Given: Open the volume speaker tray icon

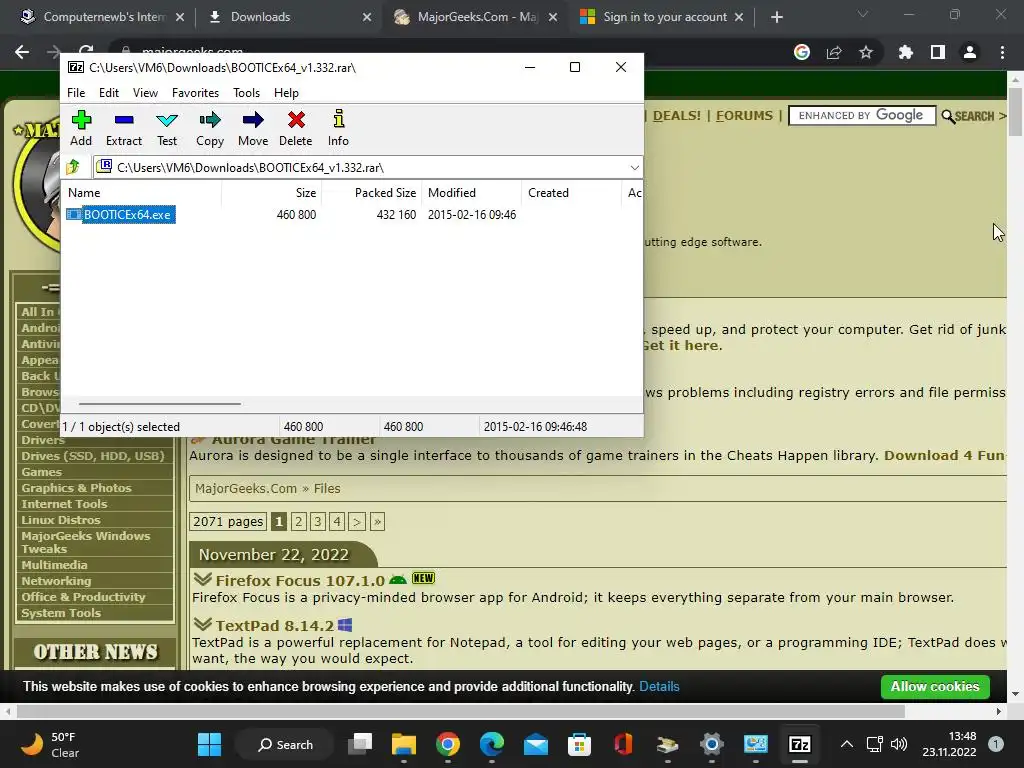Looking at the screenshot, I should click(x=899, y=744).
